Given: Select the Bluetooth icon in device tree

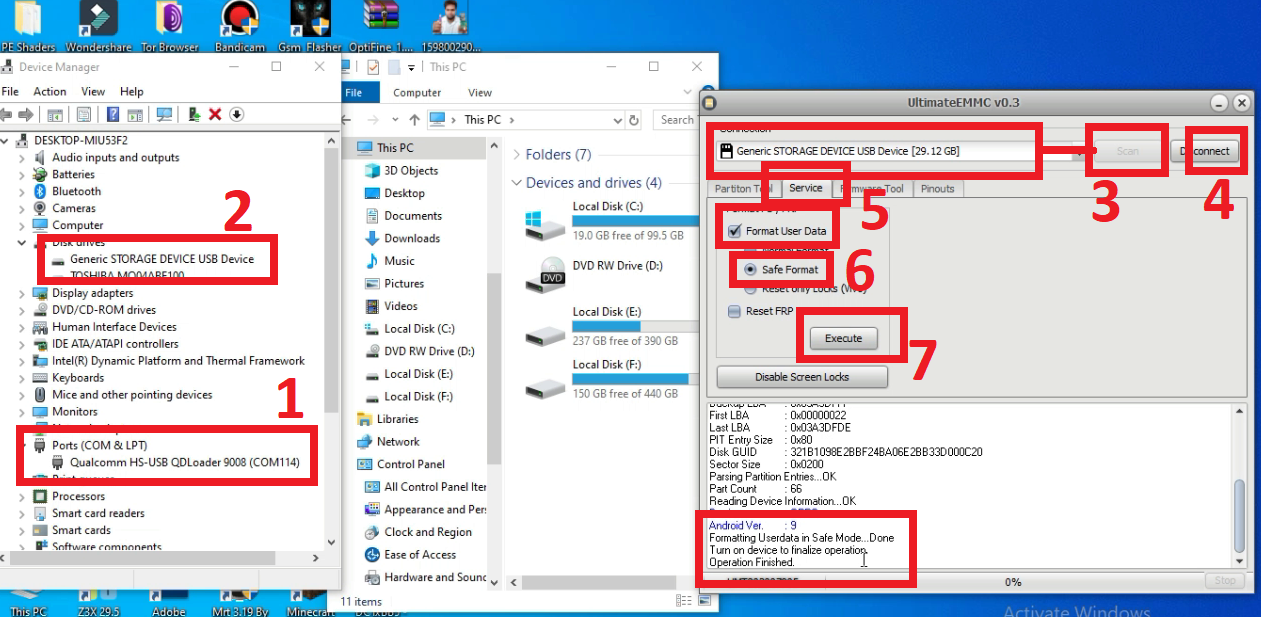Looking at the screenshot, I should 40,191.
